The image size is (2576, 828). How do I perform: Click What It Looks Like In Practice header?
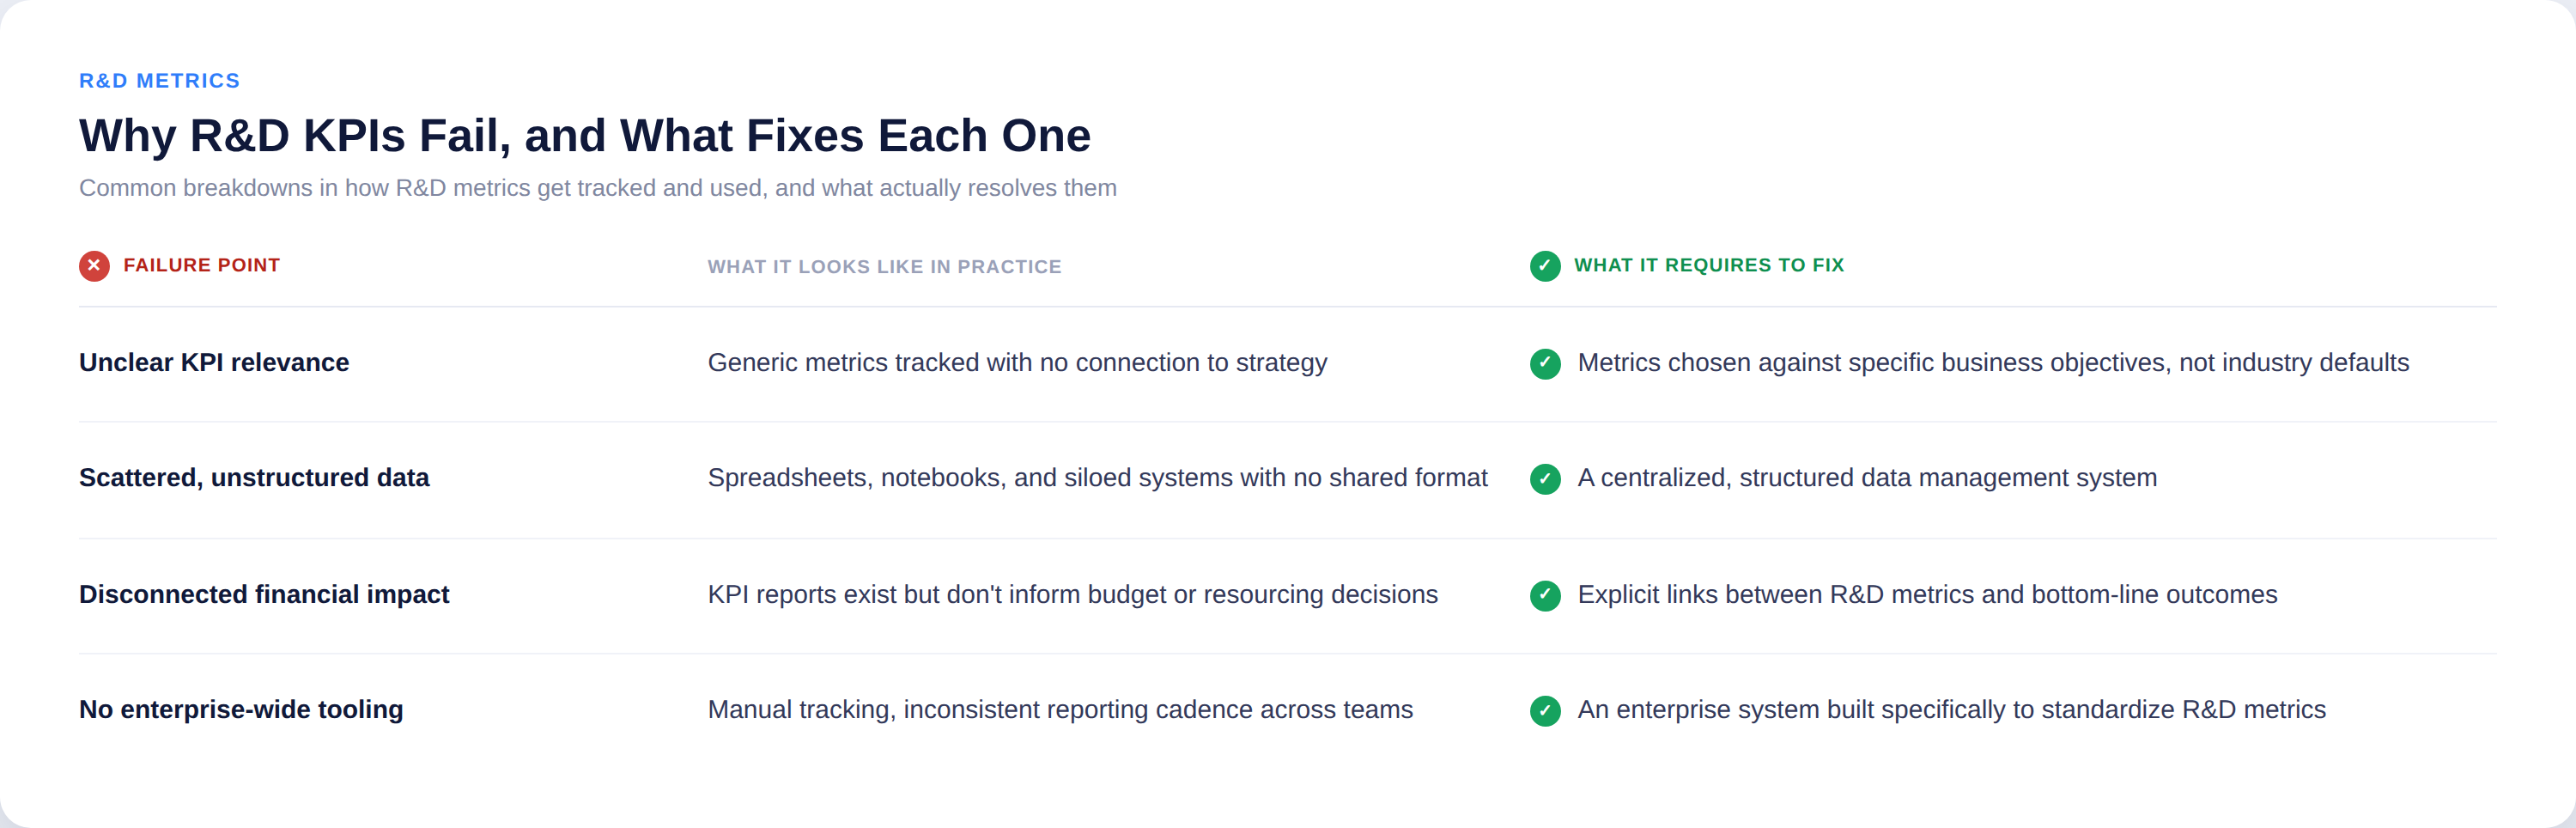click(x=884, y=267)
